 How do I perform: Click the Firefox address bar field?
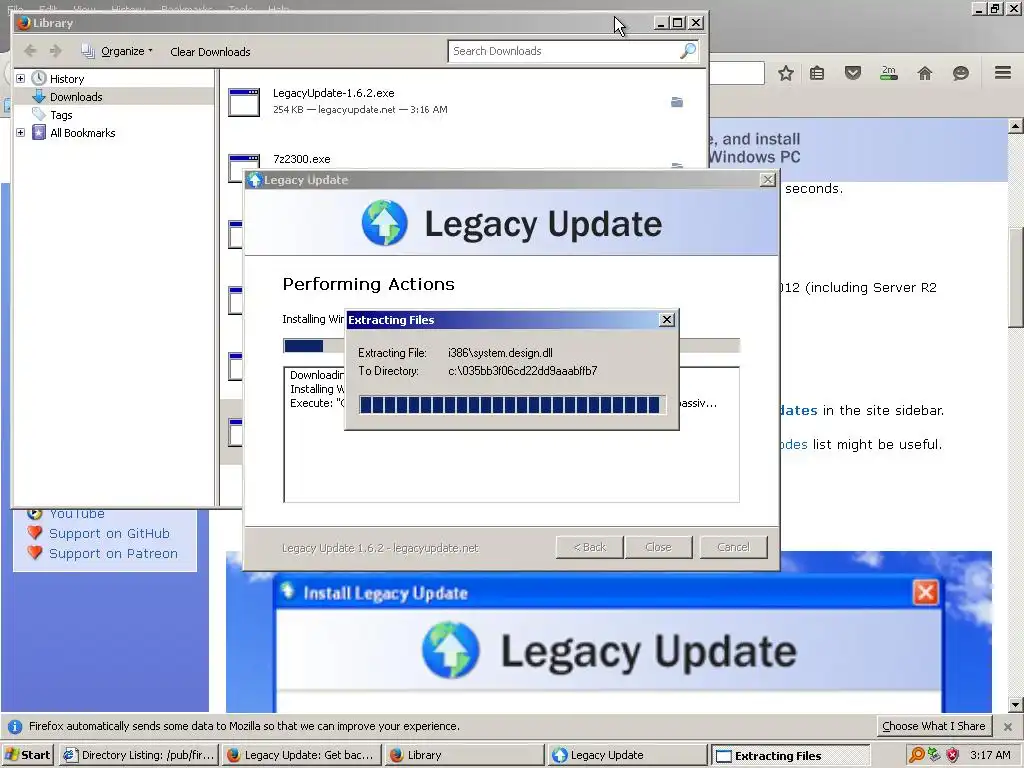click(737, 73)
